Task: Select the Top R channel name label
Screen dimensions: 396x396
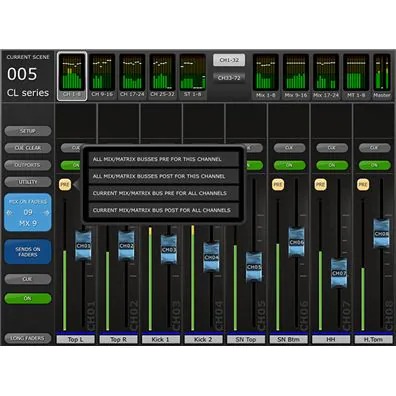Action: tap(118, 340)
